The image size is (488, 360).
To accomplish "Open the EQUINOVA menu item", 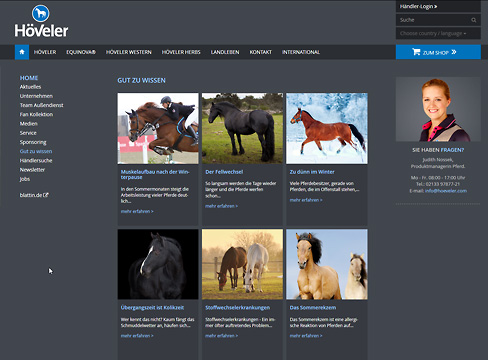I will click(81, 52).
